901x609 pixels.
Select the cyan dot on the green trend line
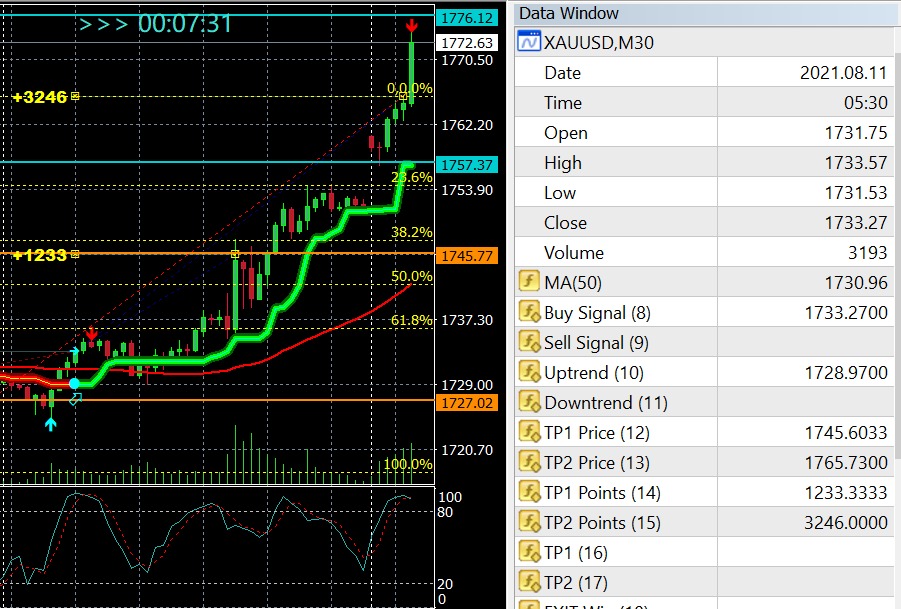pyautogui.click(x=74, y=383)
